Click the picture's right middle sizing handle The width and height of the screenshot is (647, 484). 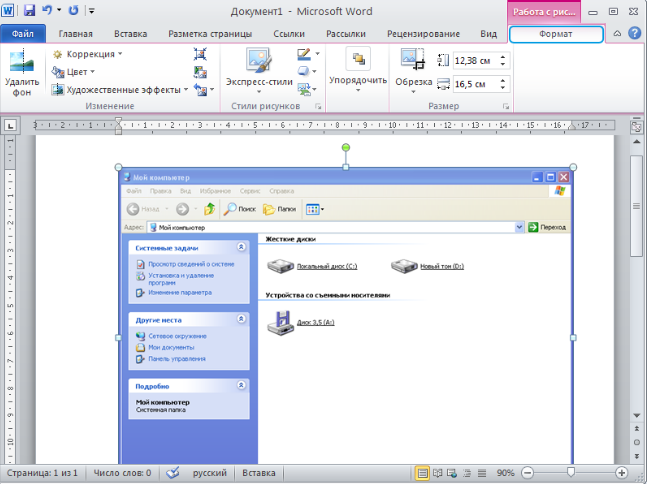pyautogui.click(x=573, y=338)
